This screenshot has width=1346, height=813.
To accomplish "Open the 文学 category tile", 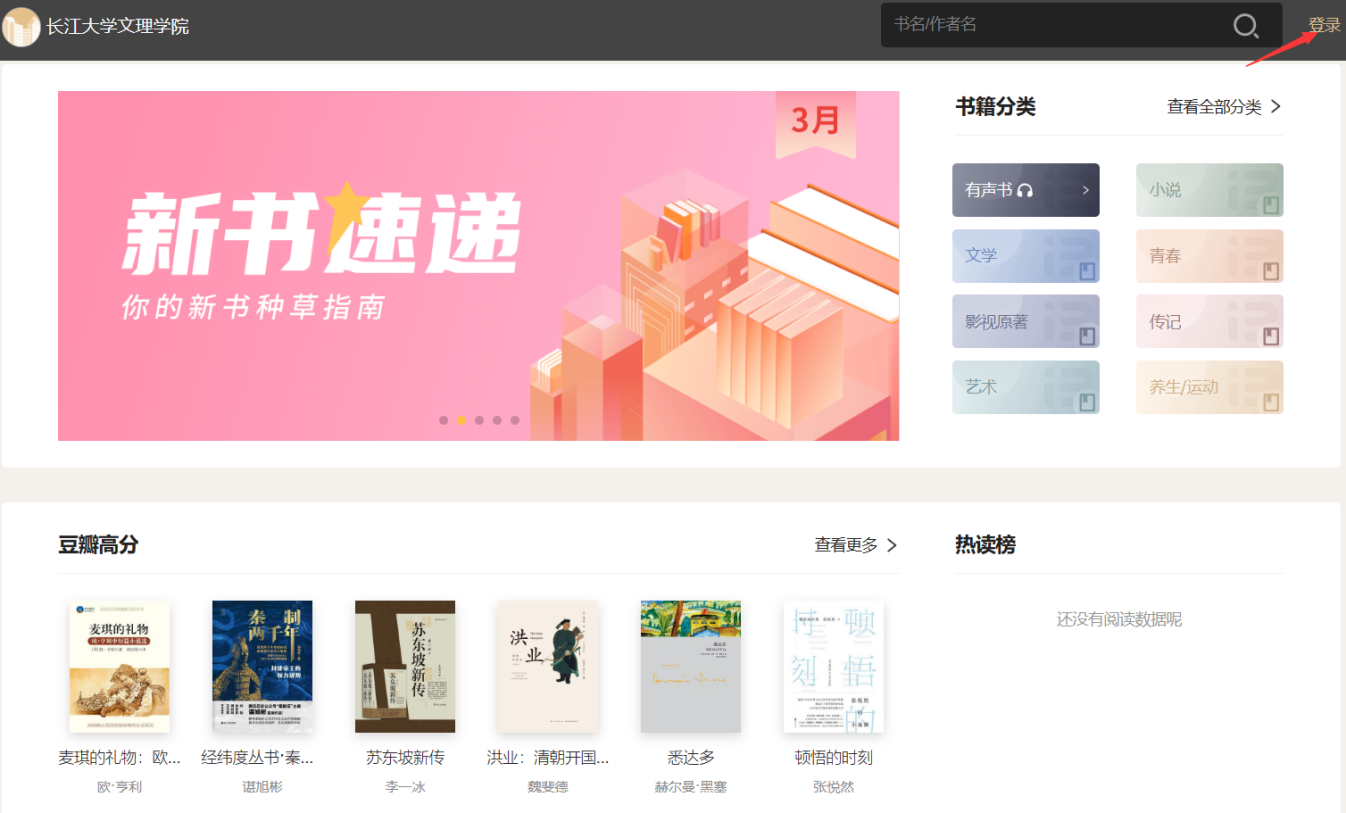I will tap(1025, 256).
